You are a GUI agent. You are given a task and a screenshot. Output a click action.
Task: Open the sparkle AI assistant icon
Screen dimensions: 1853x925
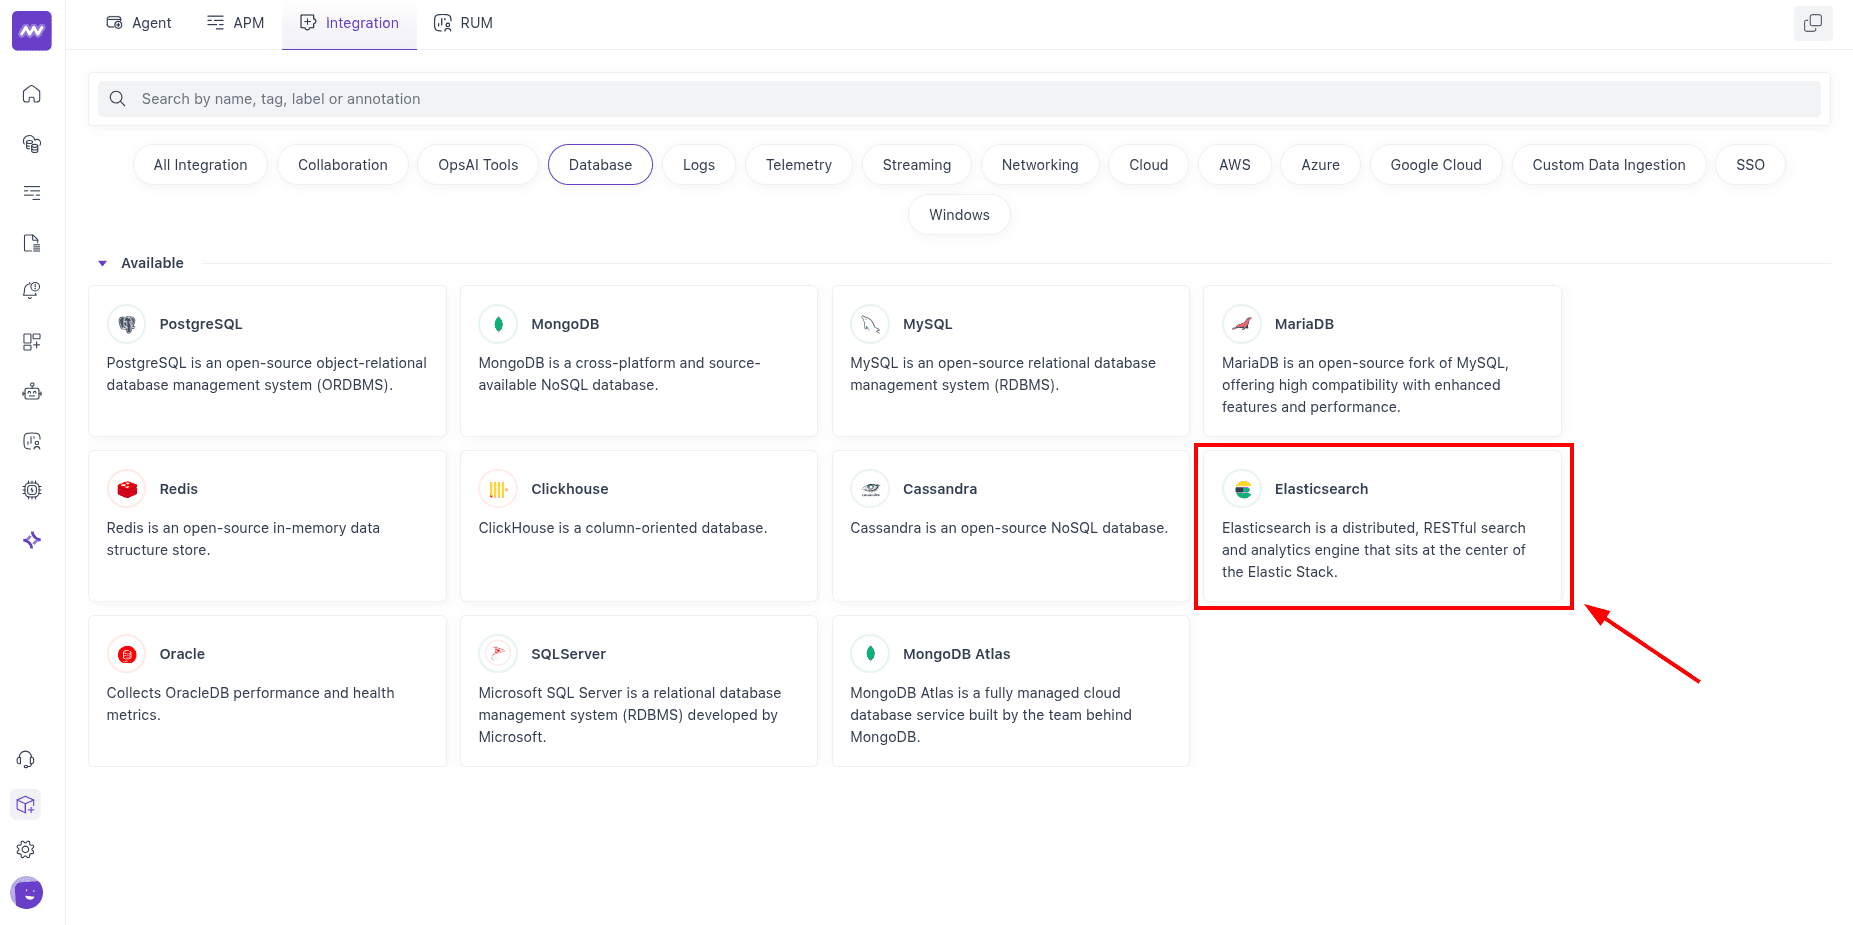tap(31, 539)
